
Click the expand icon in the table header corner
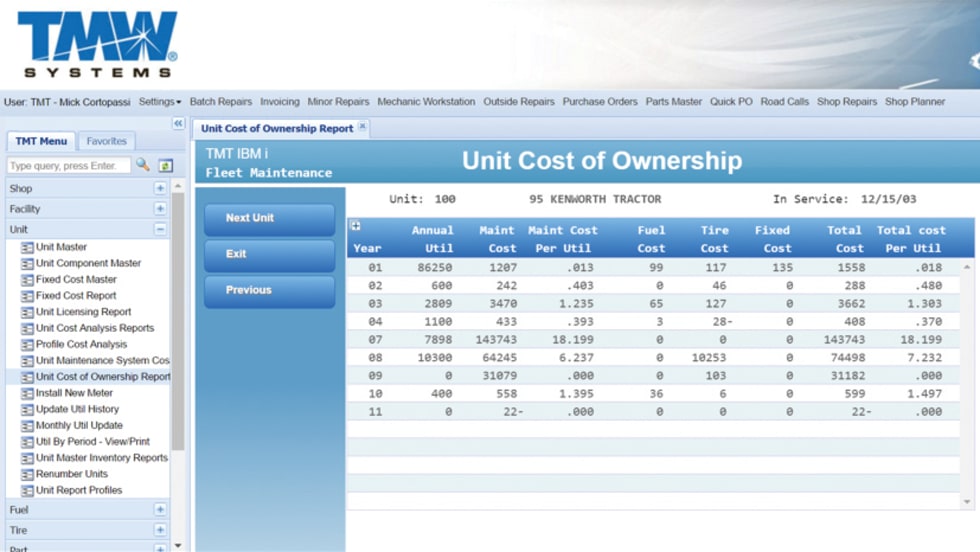tap(355, 226)
